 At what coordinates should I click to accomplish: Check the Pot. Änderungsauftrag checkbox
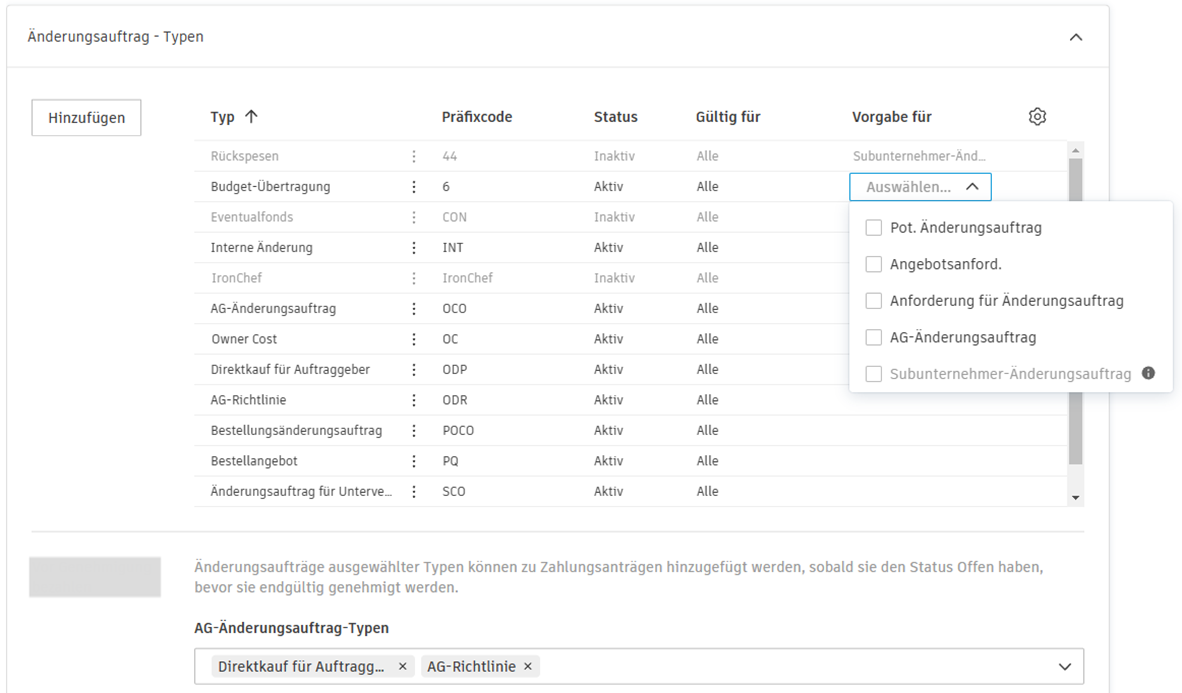point(874,228)
